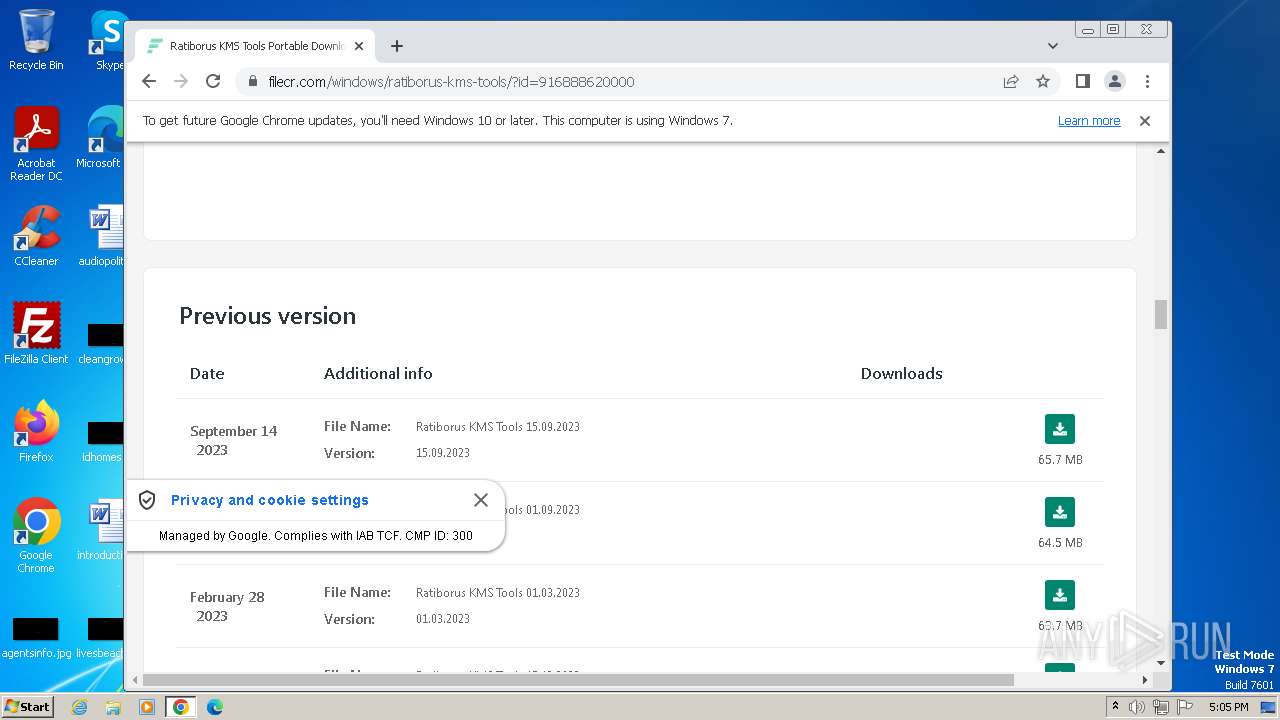Image resolution: width=1280 pixels, height=720 pixels.
Task: Select the Google Chrome desktop shortcut
Action: pos(36,536)
